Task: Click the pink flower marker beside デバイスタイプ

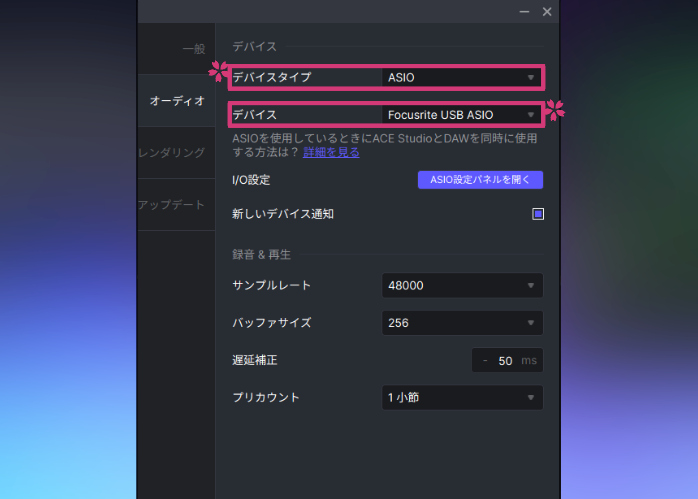Action: [218, 71]
